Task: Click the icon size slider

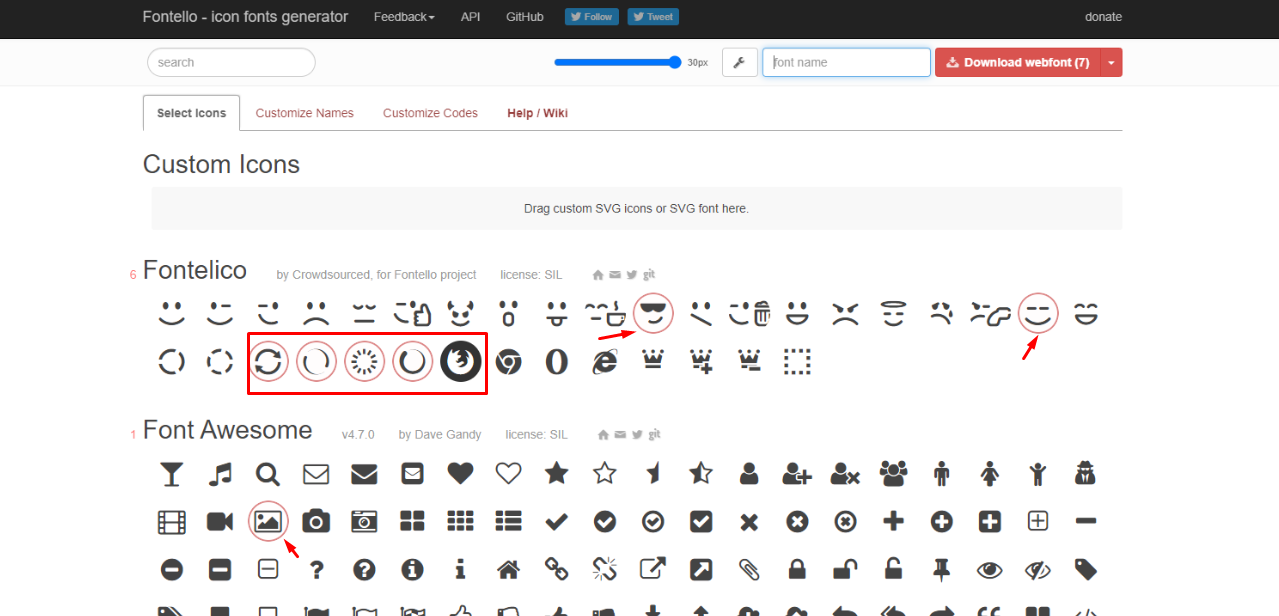Action: tap(617, 62)
